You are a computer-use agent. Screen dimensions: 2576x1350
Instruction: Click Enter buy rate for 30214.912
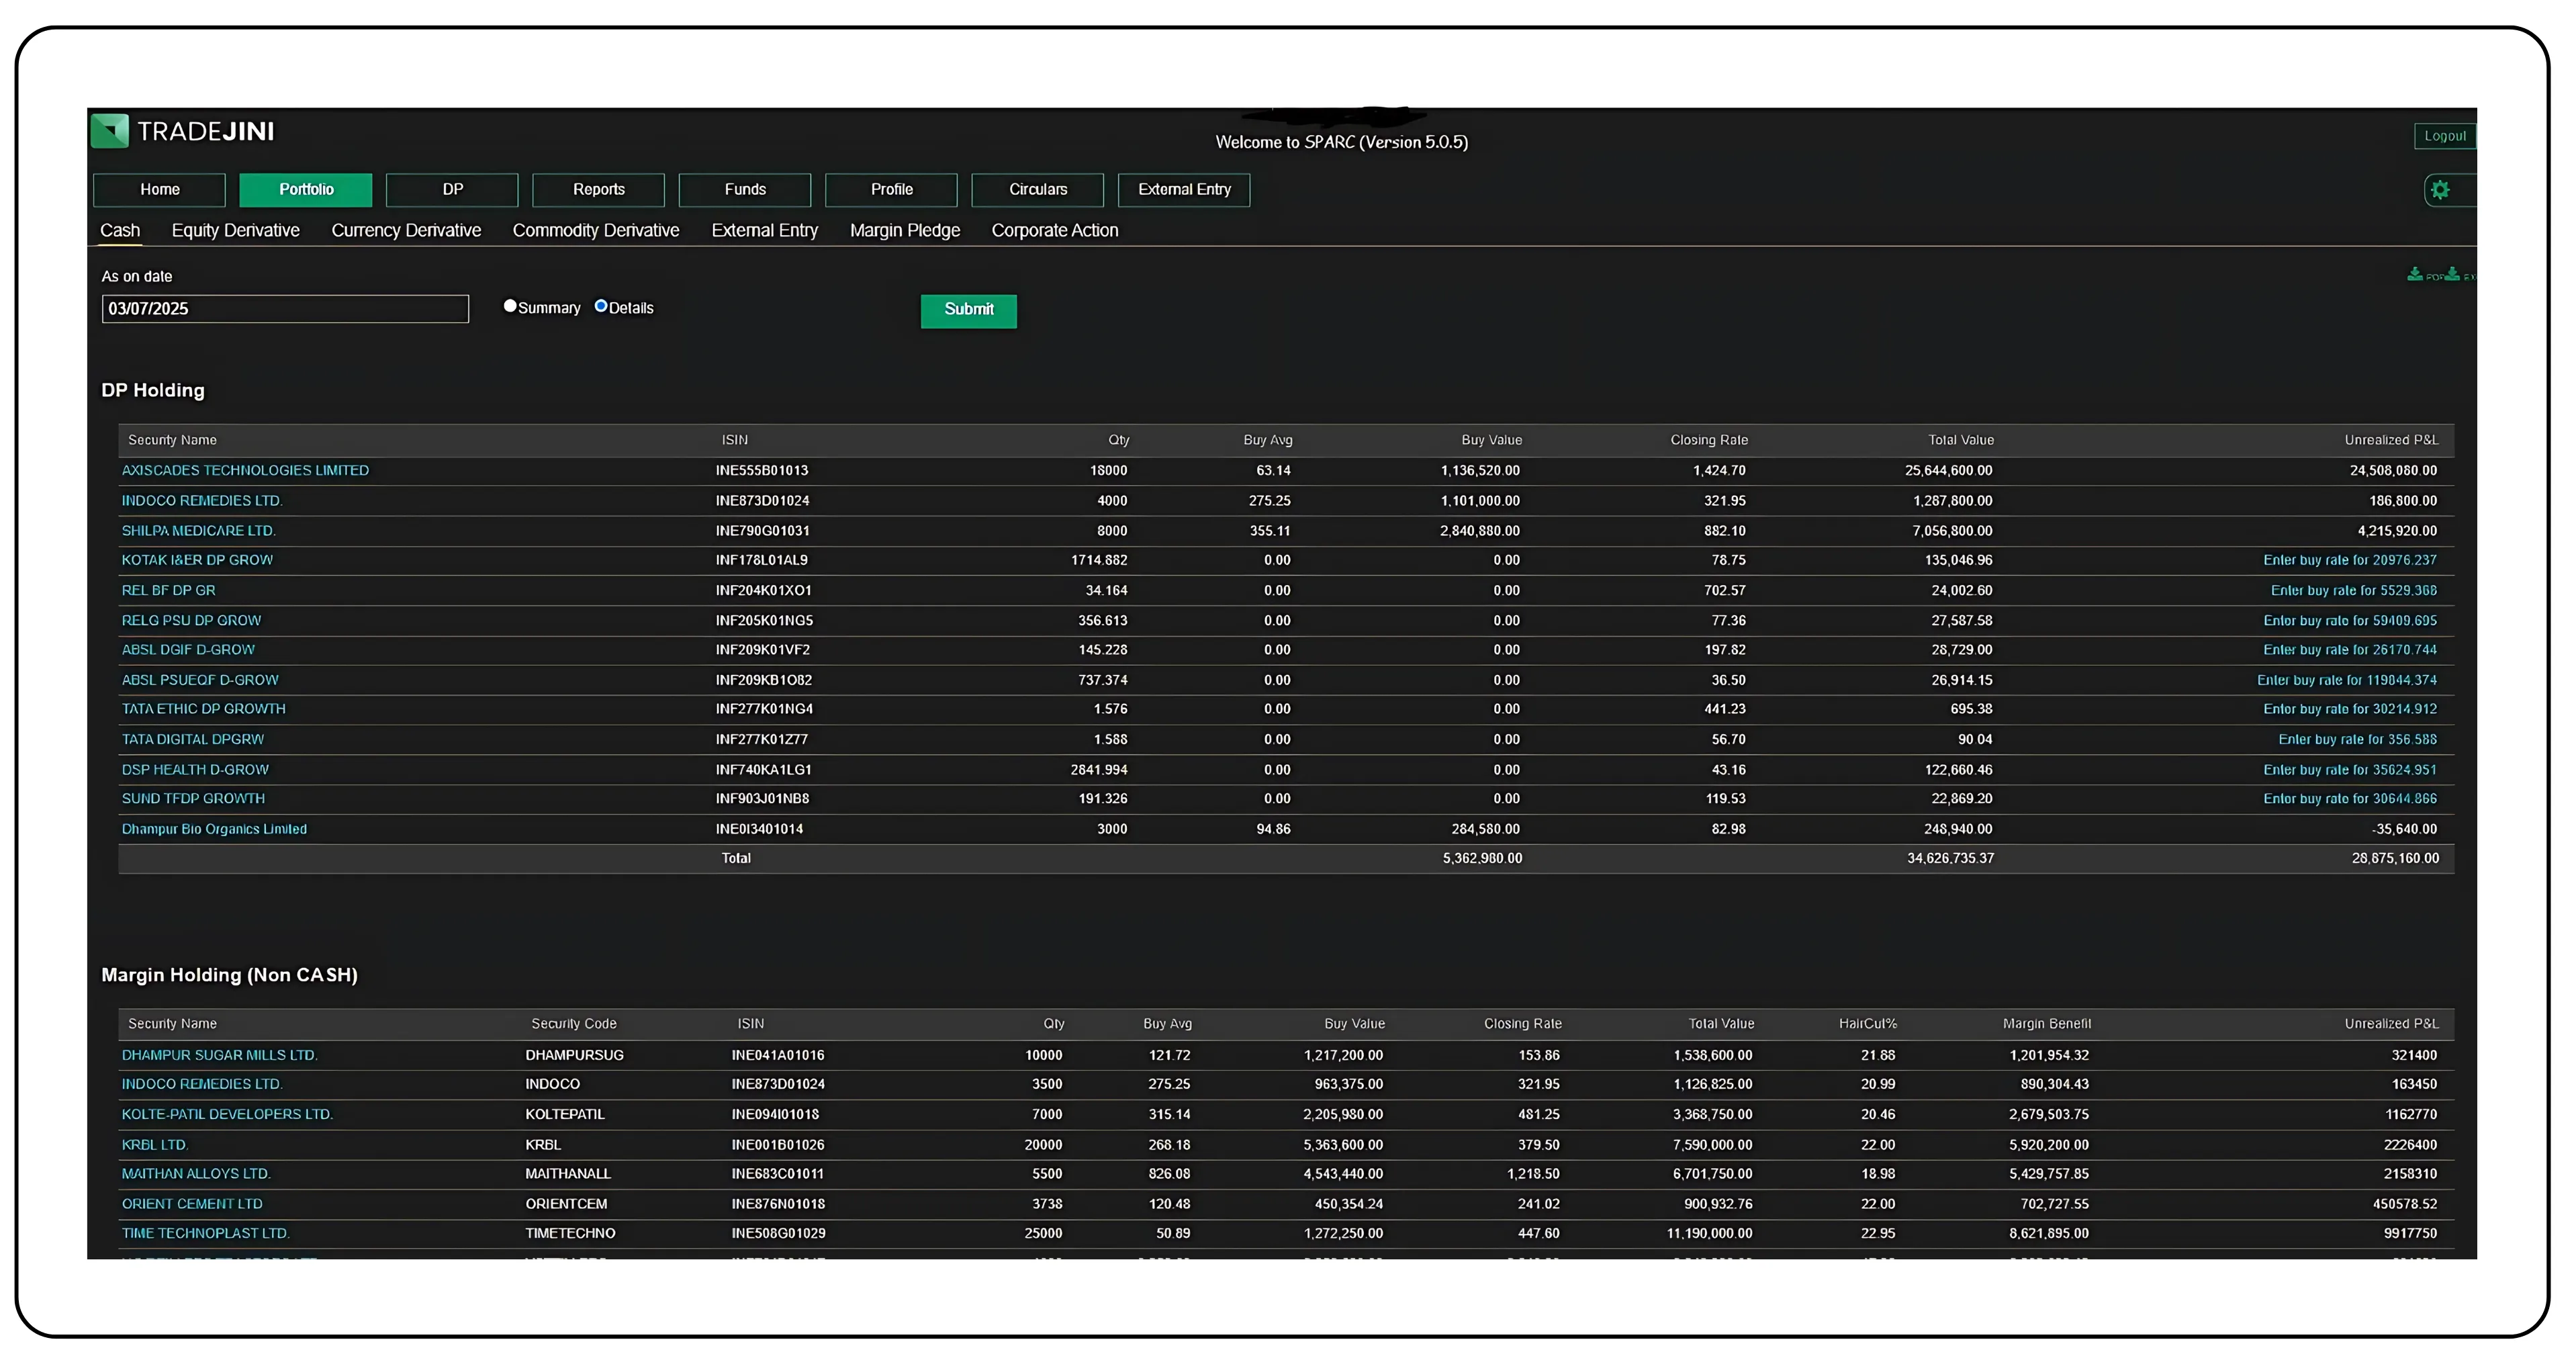pyautogui.click(x=2350, y=709)
